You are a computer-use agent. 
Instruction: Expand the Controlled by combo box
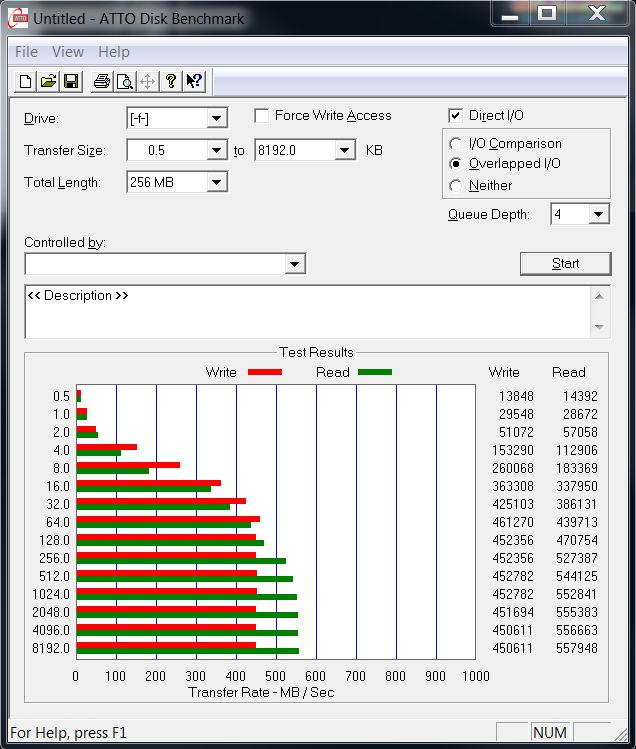(294, 264)
